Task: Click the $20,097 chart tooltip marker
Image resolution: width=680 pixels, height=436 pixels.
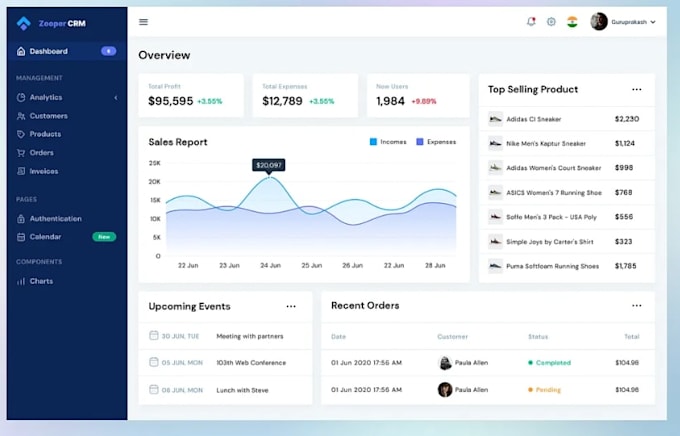Action: coord(269,165)
